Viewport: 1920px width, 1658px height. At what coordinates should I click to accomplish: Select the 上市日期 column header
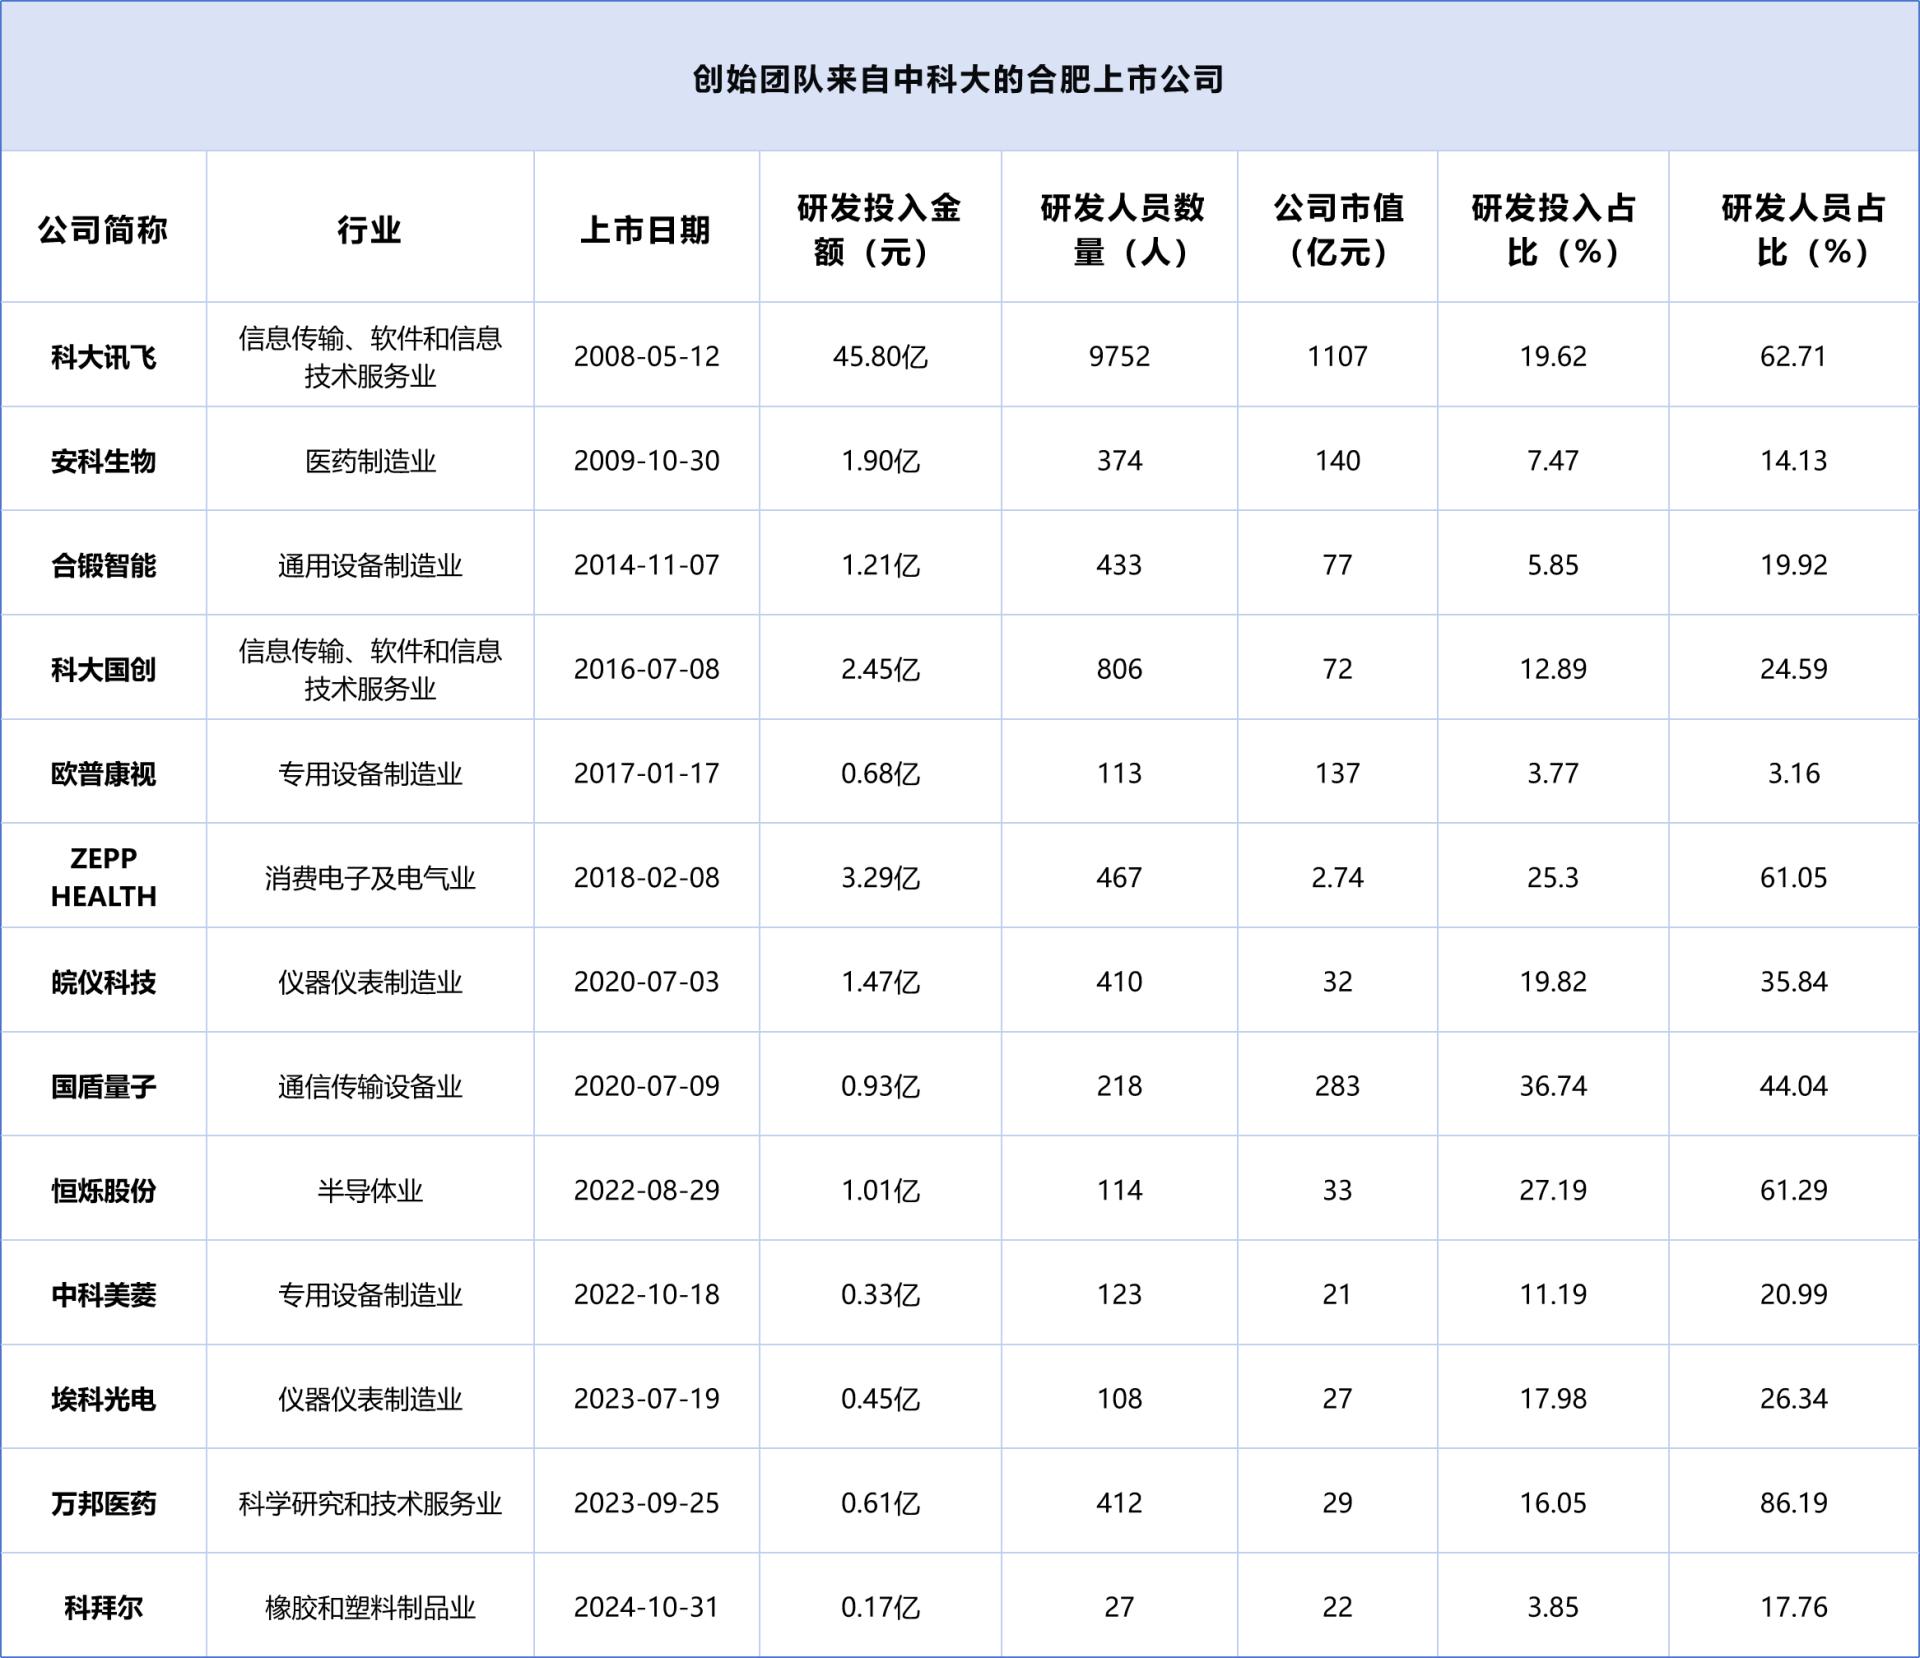coord(646,230)
